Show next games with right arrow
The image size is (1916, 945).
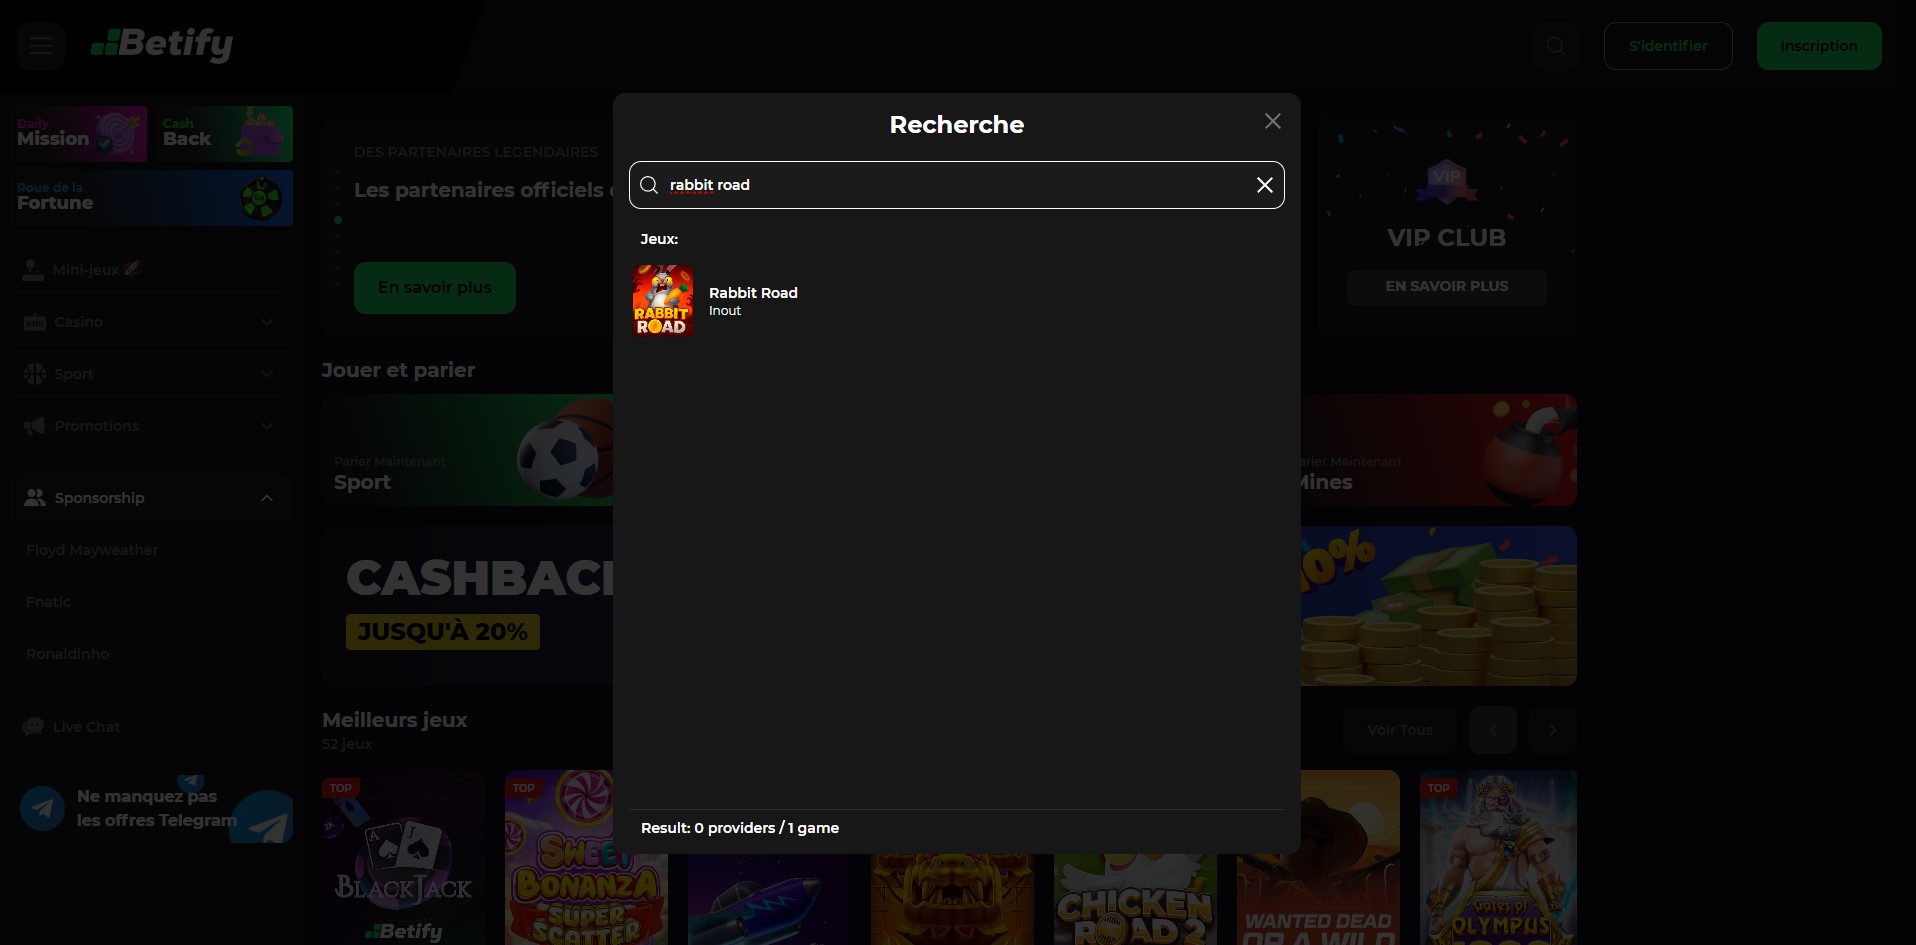click(x=1552, y=730)
